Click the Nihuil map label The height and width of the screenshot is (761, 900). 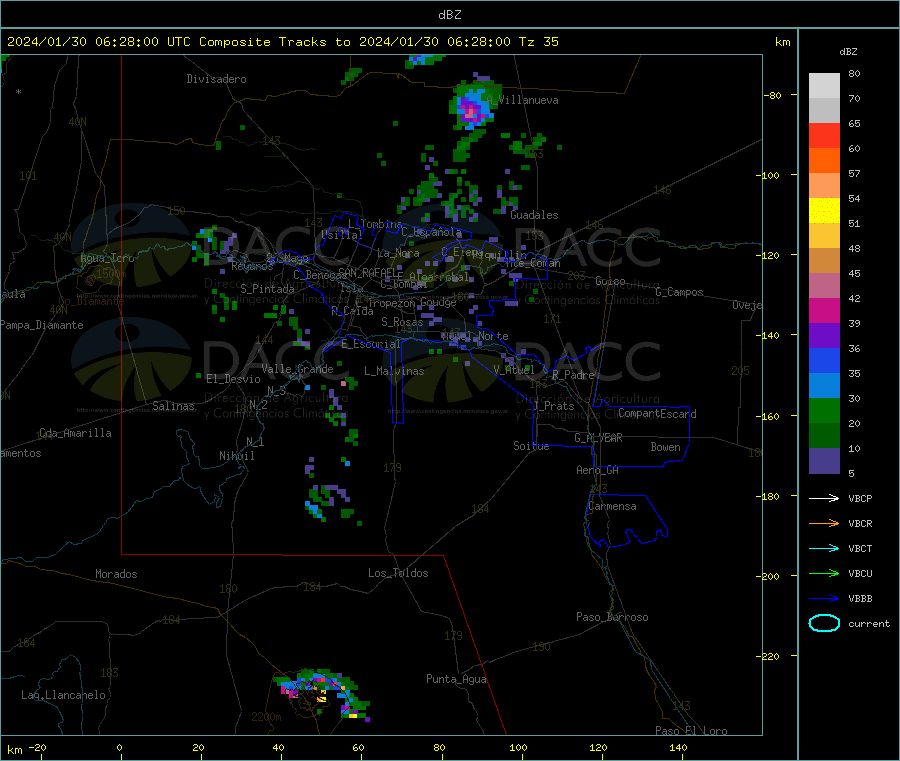click(237, 456)
